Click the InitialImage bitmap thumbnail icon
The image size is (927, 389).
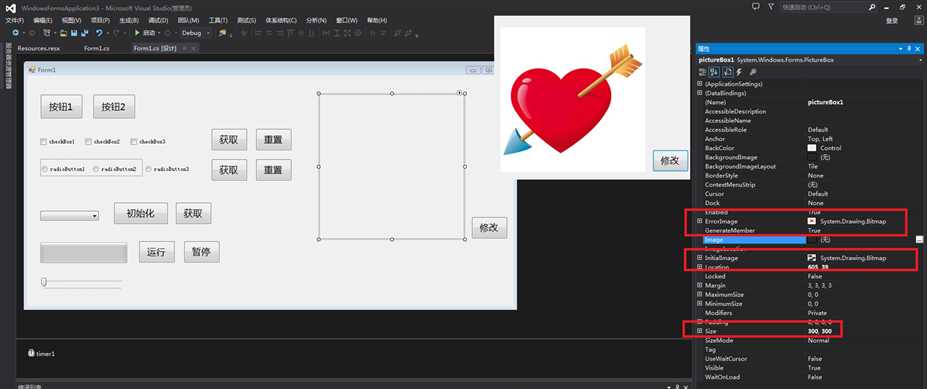click(x=812, y=258)
